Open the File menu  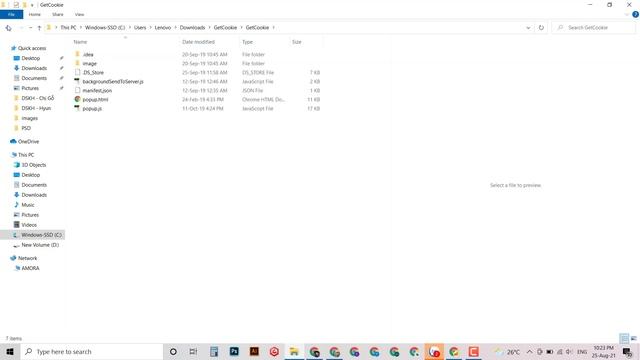11,14
